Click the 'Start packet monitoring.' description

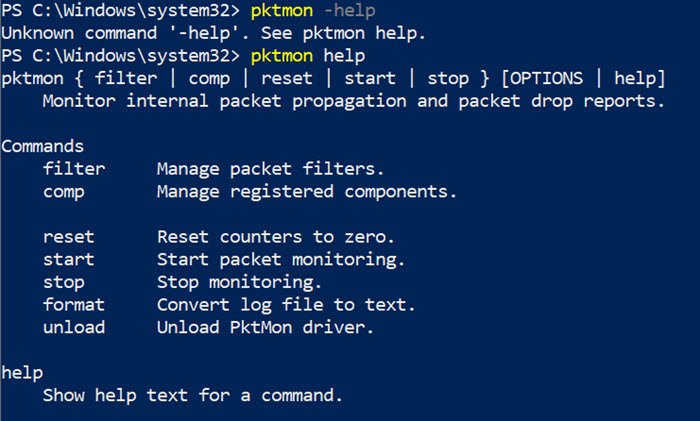click(280, 260)
